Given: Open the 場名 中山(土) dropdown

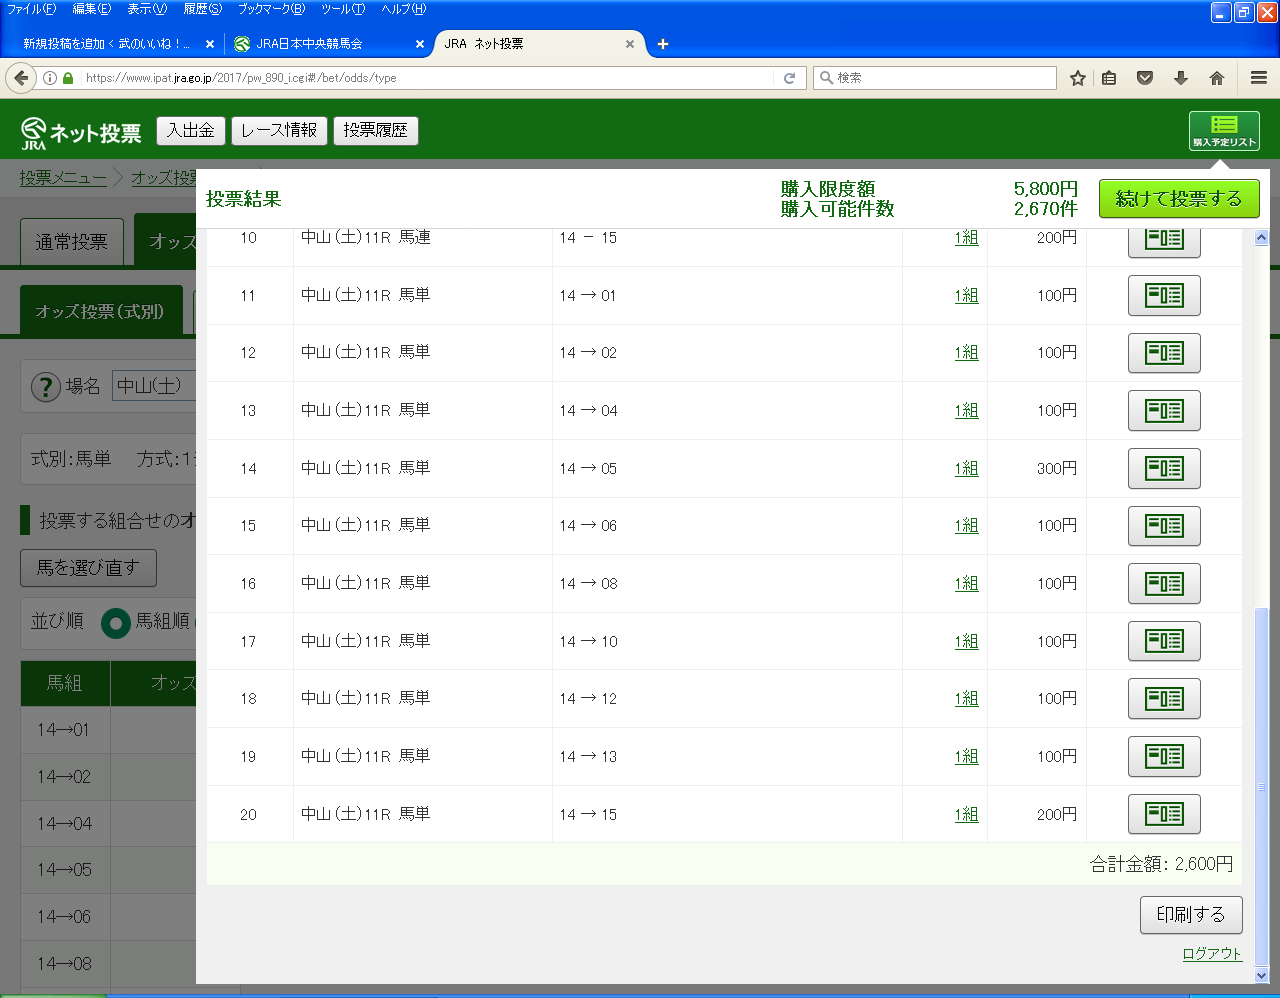Looking at the screenshot, I should (x=155, y=386).
